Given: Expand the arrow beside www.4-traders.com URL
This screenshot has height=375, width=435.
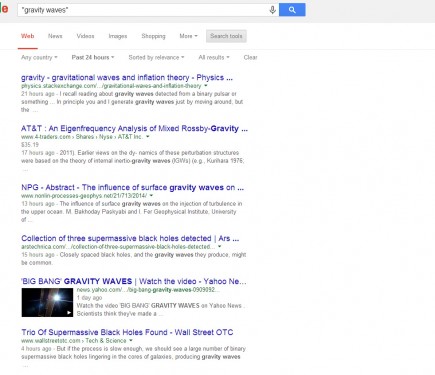Looking at the screenshot, I should click(148, 137).
